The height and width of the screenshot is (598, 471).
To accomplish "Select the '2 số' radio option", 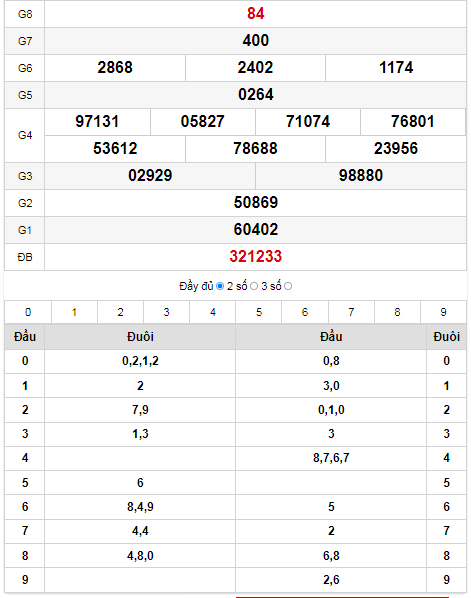I will click(x=254, y=286).
